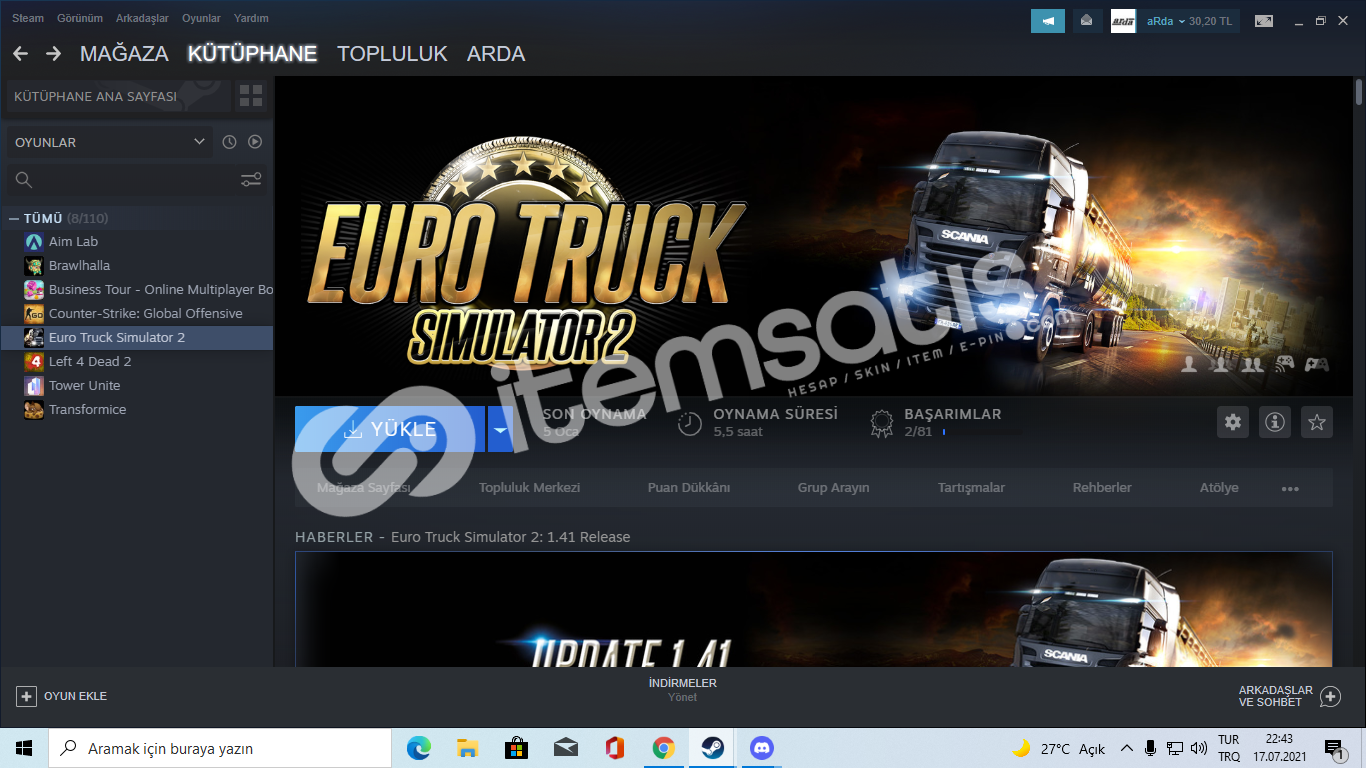Click the Aim Lab game icon

[34, 241]
